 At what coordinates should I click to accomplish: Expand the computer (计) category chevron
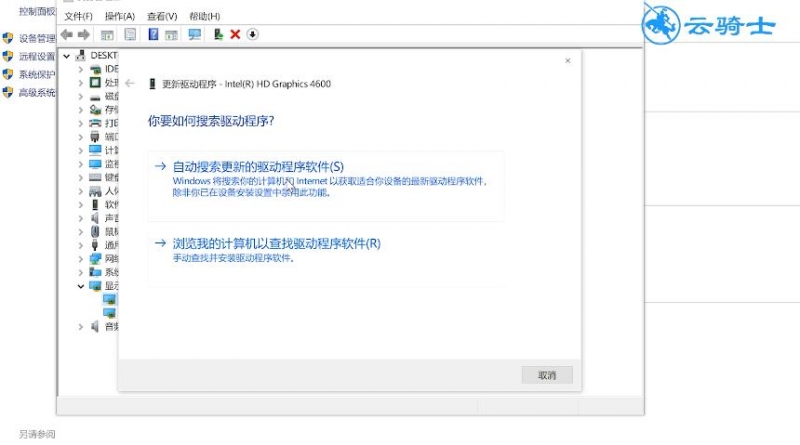[x=81, y=151]
